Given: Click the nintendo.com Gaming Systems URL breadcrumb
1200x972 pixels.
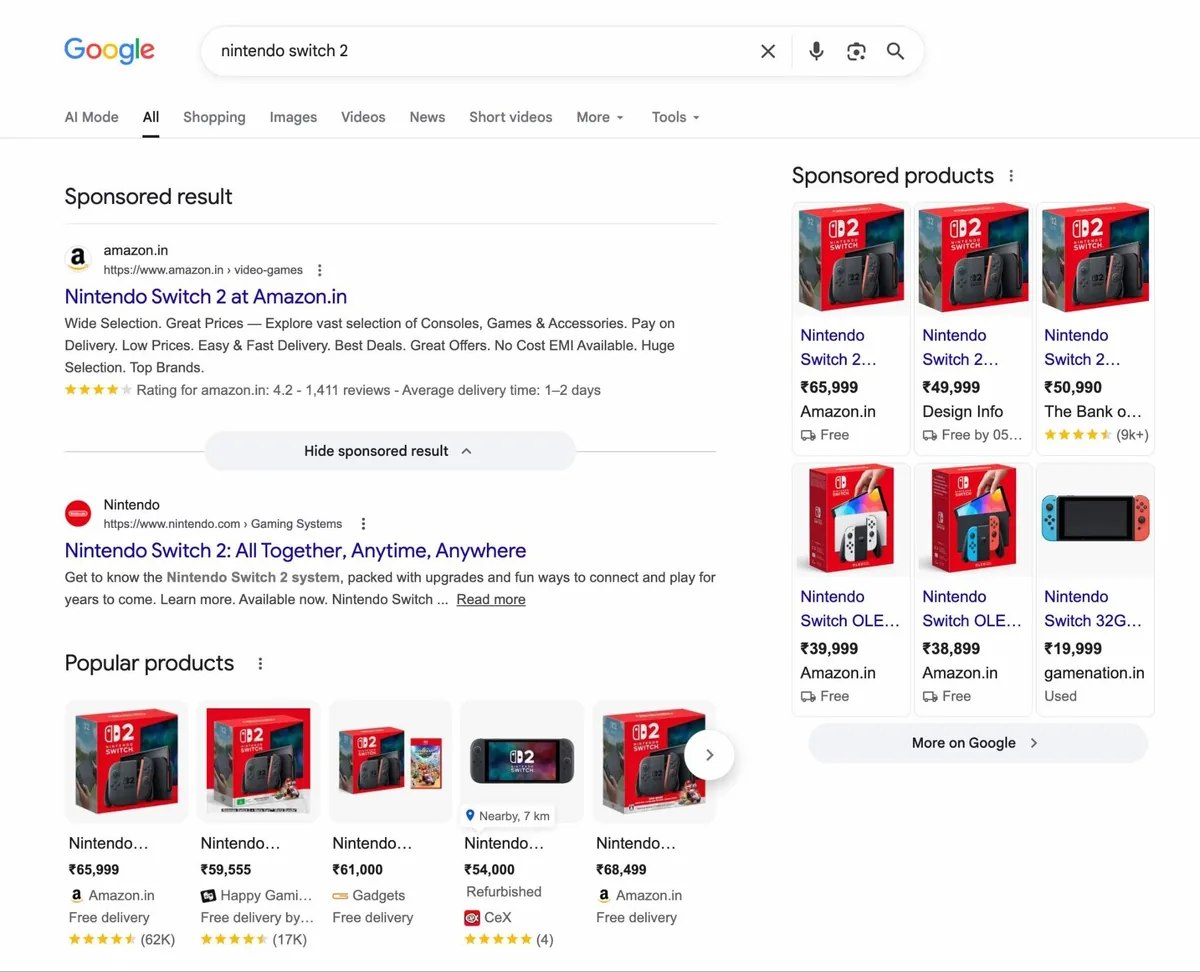Looking at the screenshot, I should pyautogui.click(x=223, y=524).
